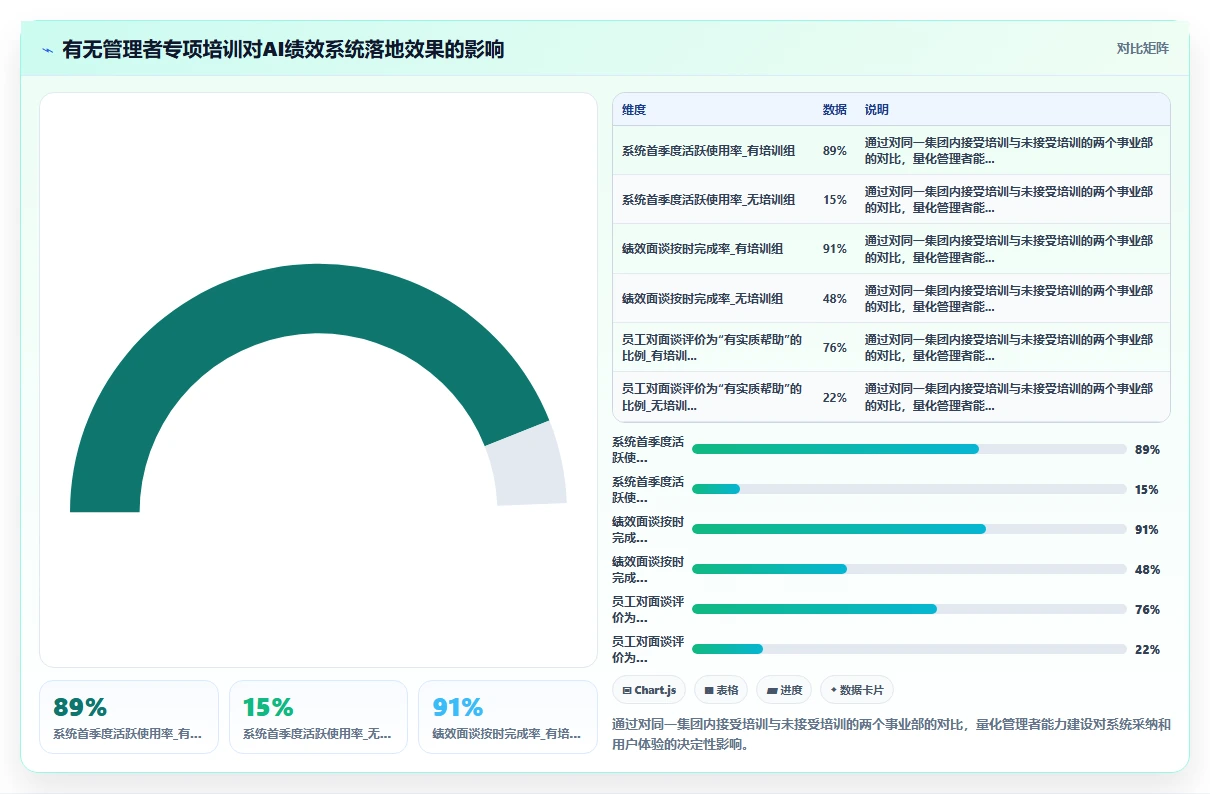Click the 22% table cell
The width and height of the screenshot is (1210, 794).
[x=835, y=397]
